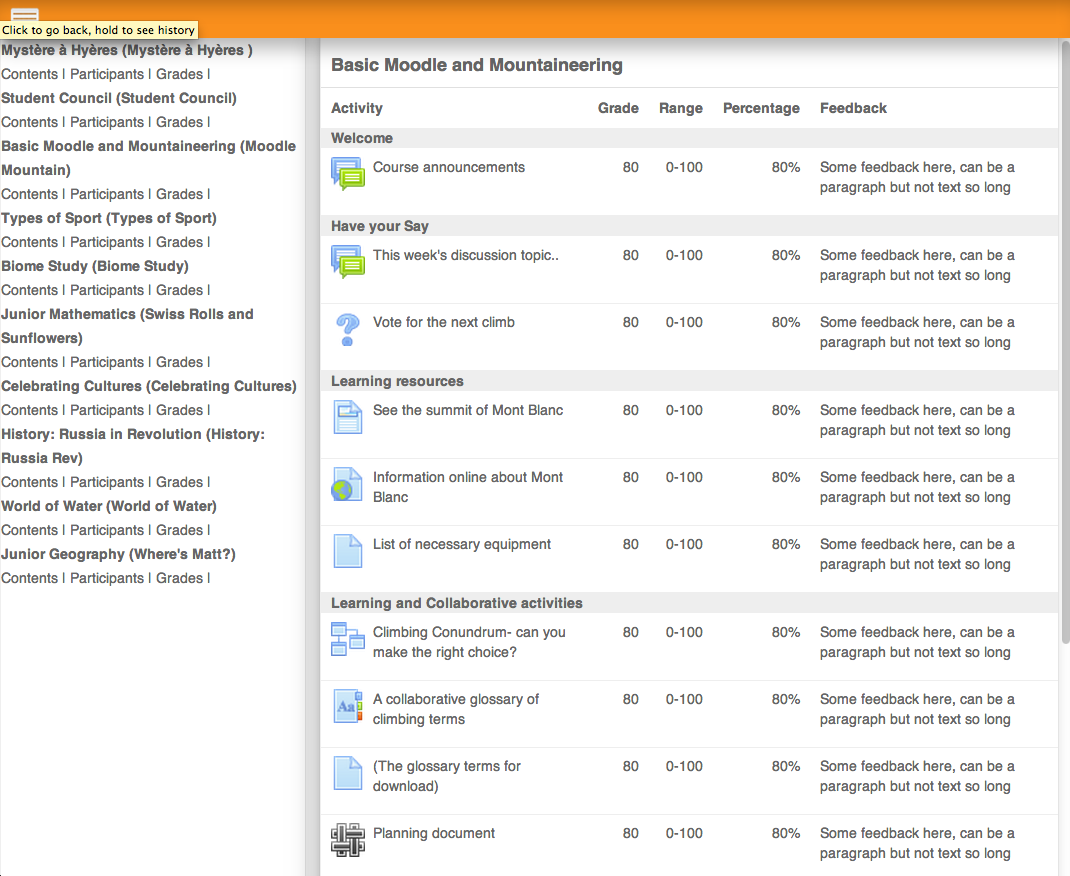Click the forum icon beside This week's discussion topic

348,261
